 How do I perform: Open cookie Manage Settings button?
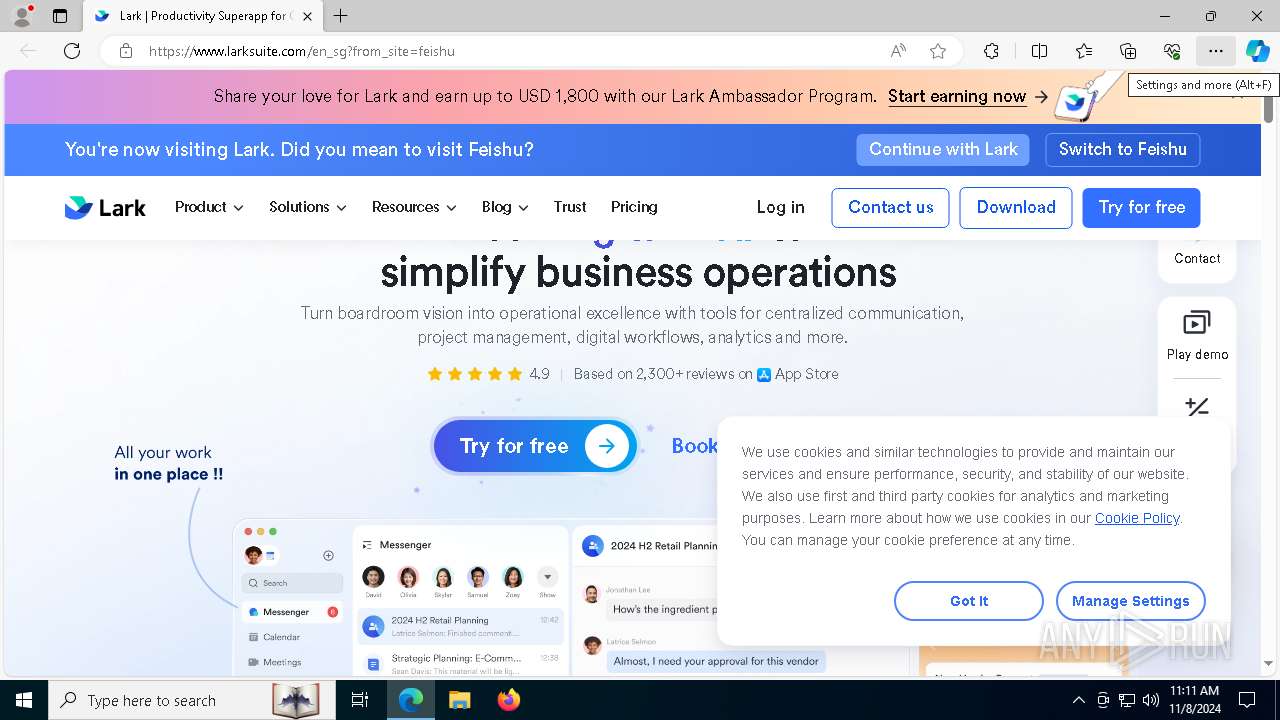[x=1131, y=601]
